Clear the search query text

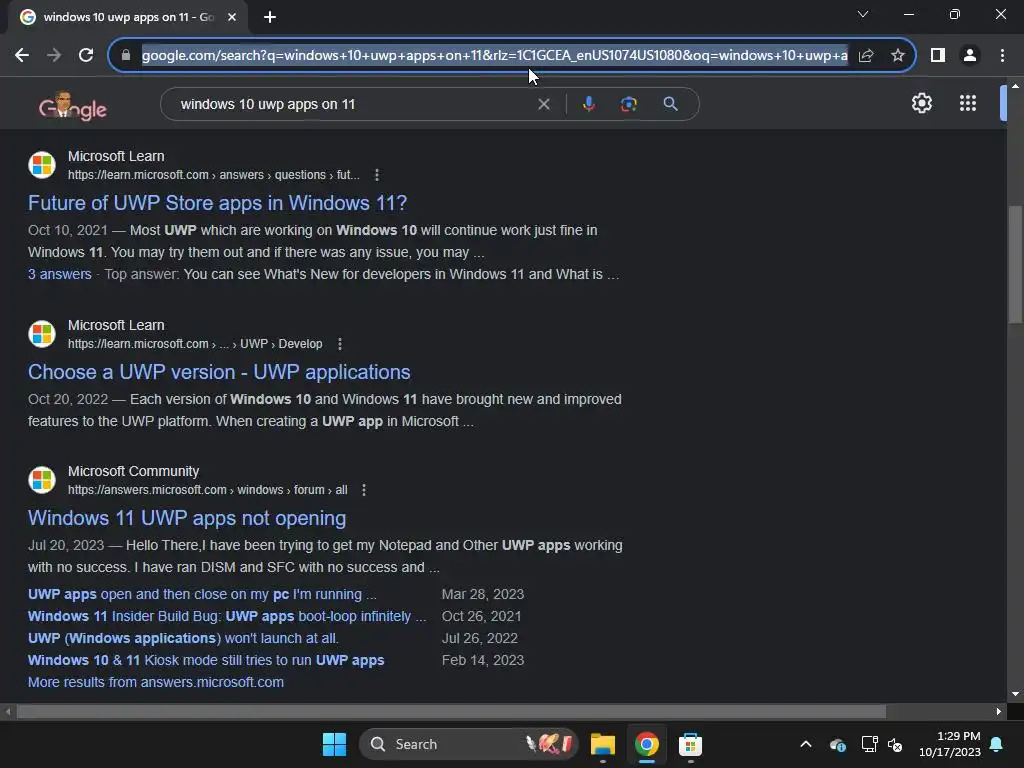point(543,104)
